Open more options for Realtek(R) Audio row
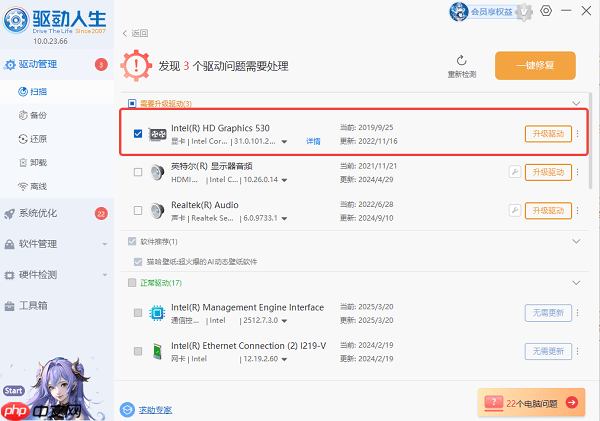Image resolution: width=600 pixels, height=421 pixels. point(577,210)
